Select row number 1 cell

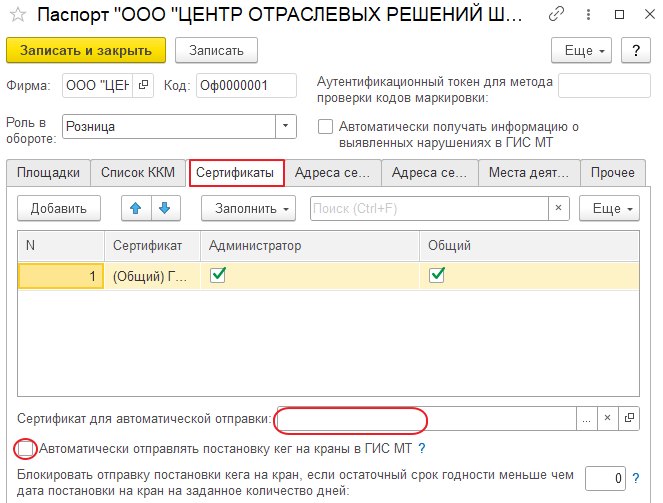[61, 276]
